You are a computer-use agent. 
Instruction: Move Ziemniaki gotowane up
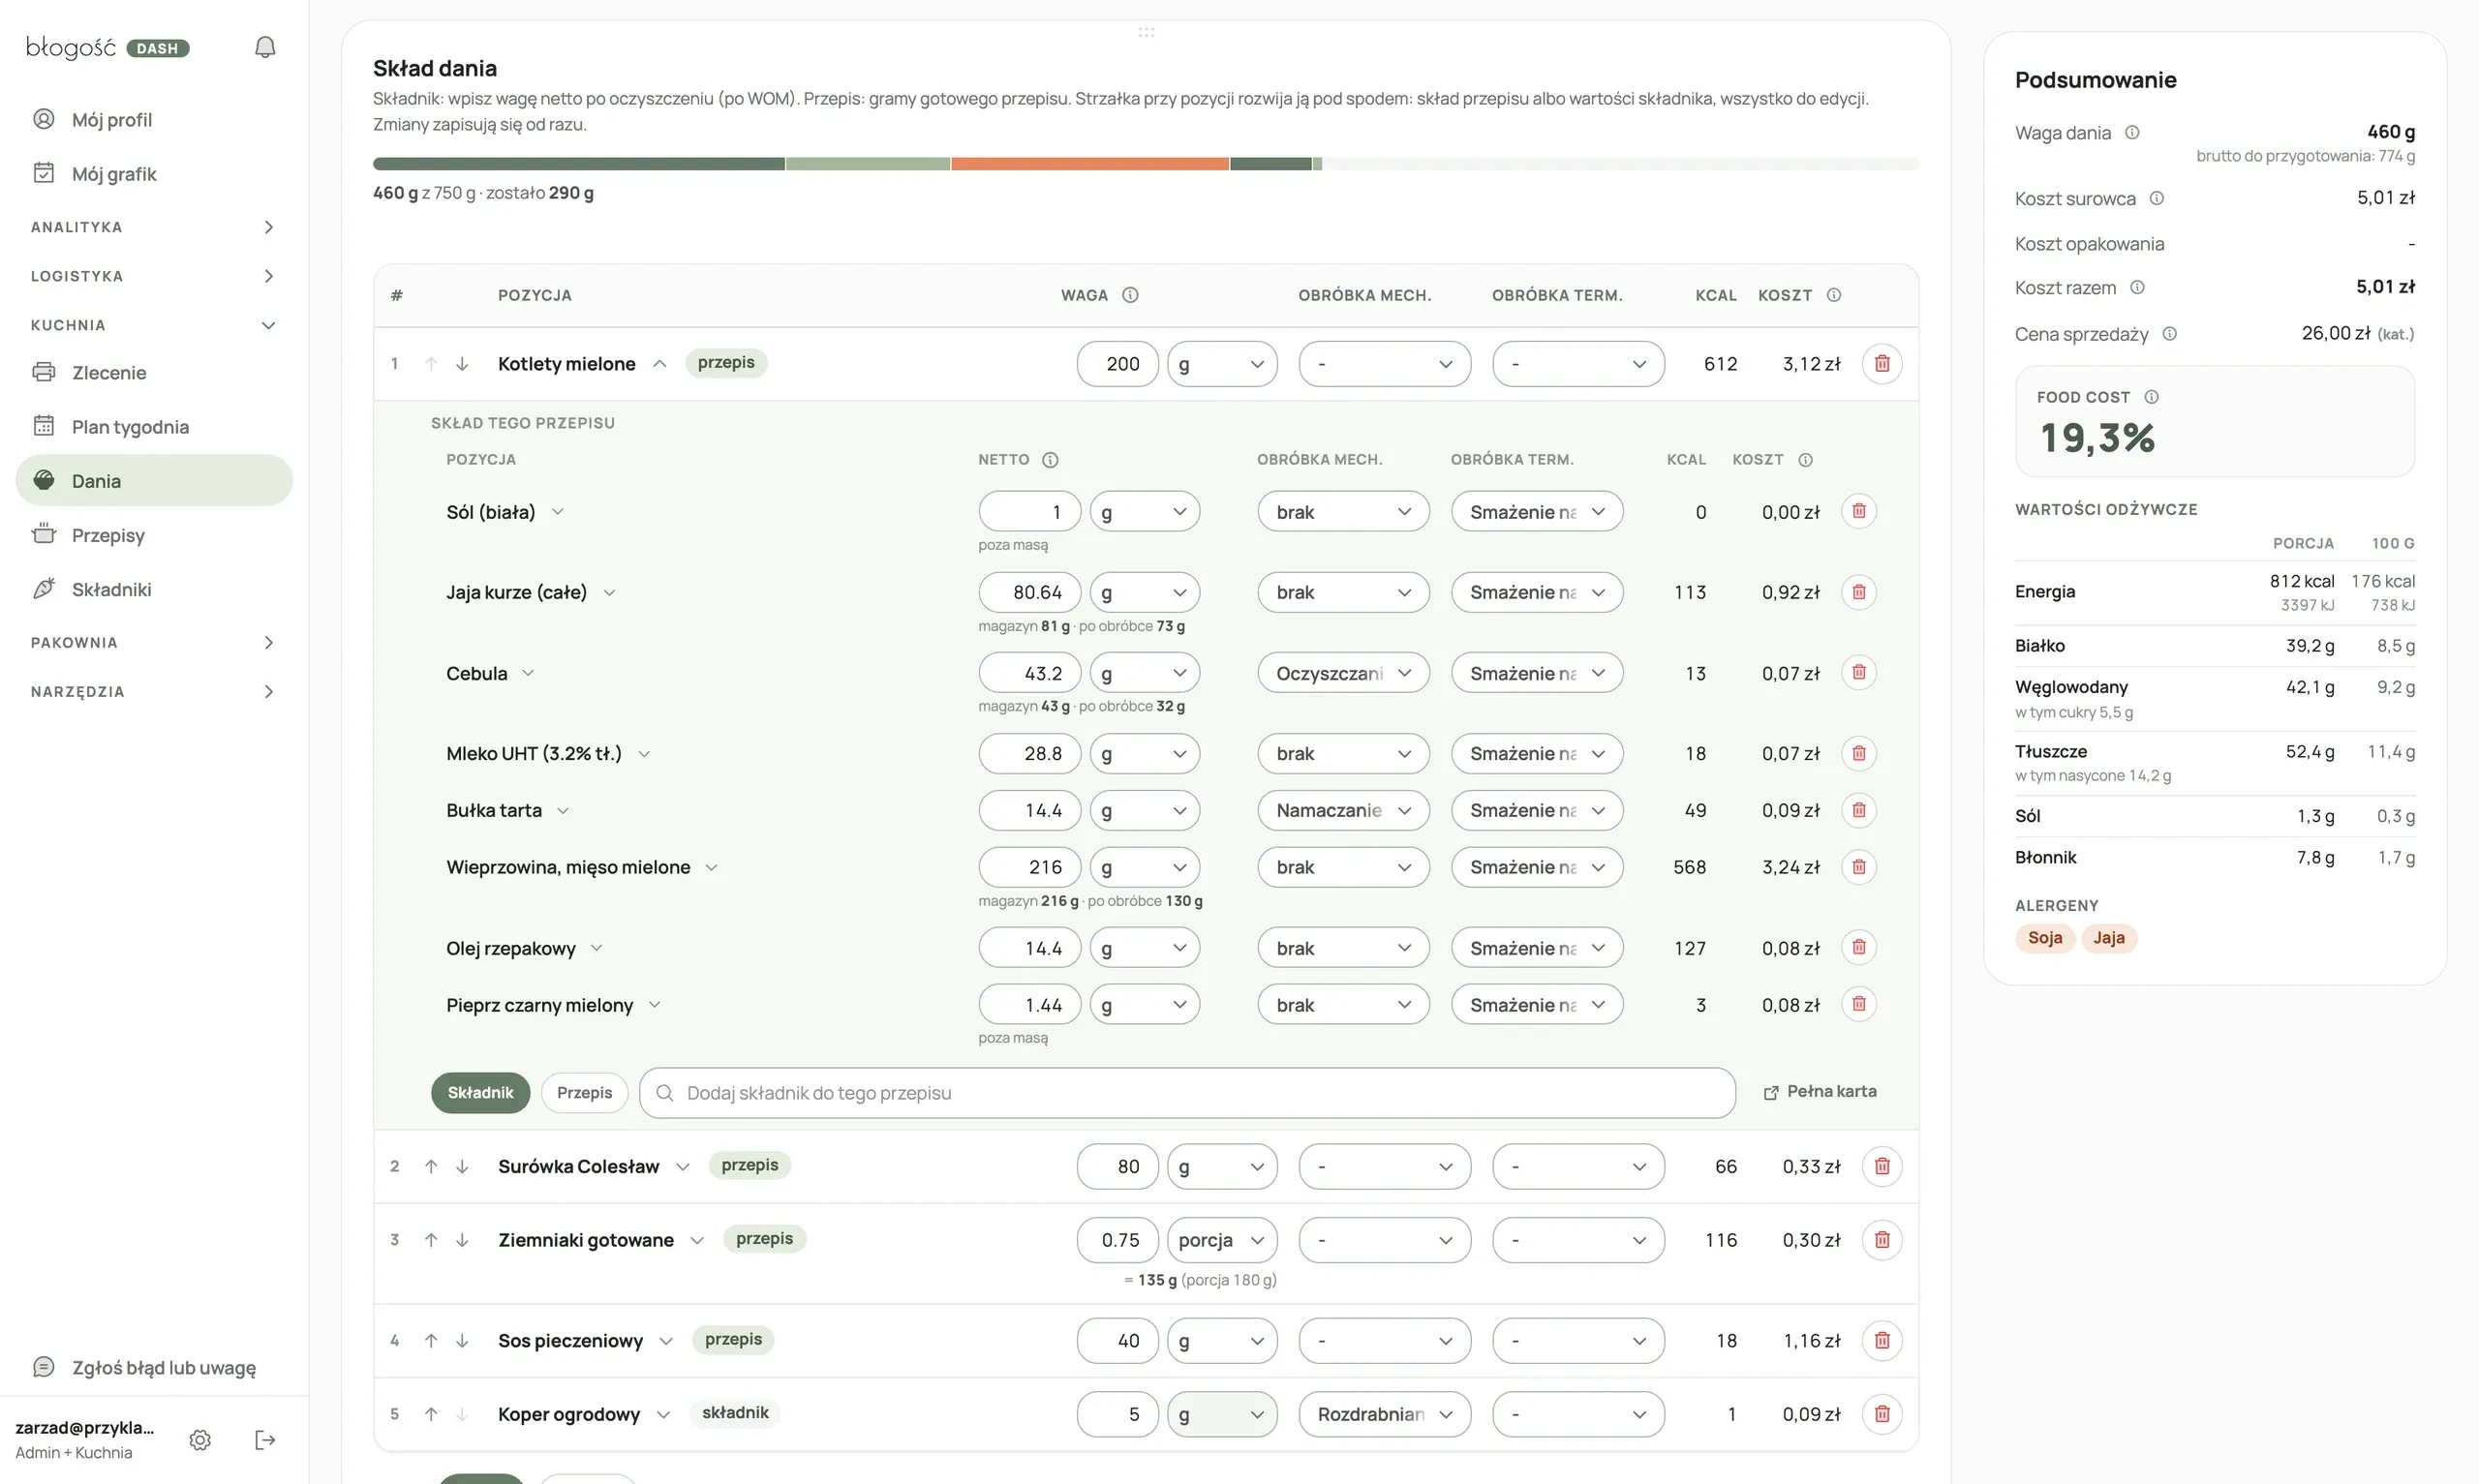(x=431, y=1240)
